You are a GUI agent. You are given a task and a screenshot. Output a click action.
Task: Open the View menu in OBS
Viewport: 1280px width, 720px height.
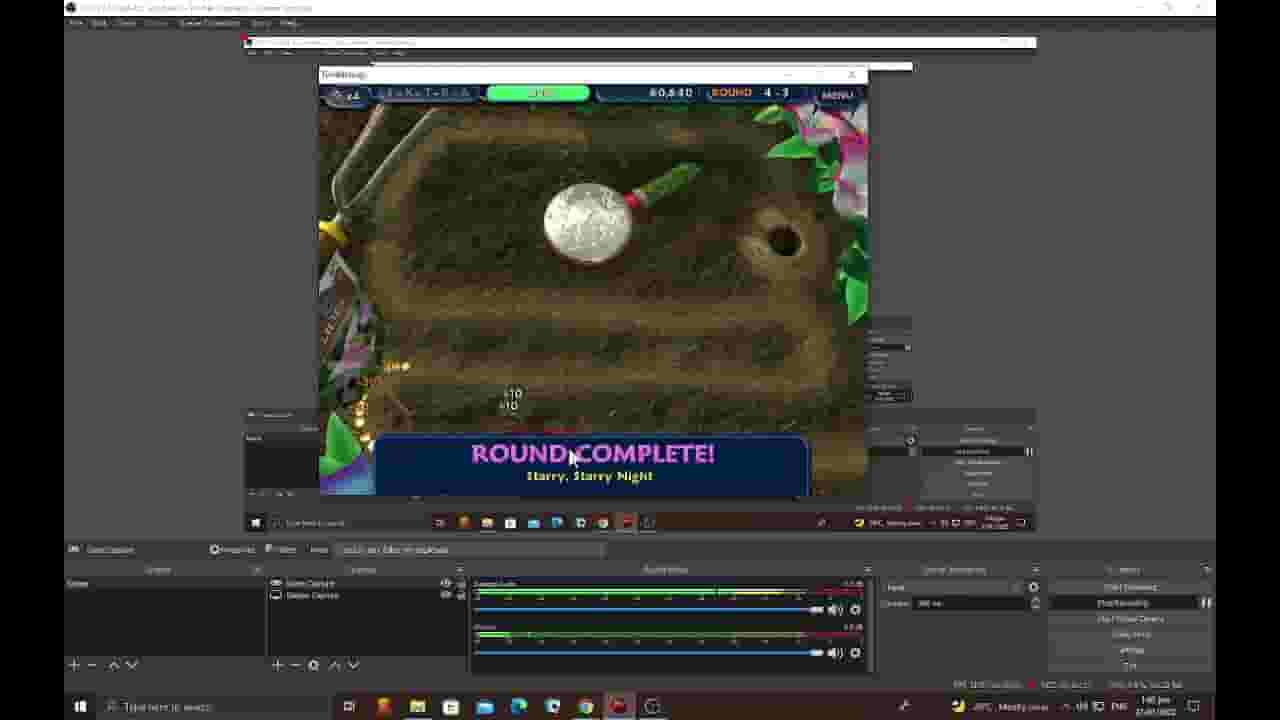(x=126, y=23)
